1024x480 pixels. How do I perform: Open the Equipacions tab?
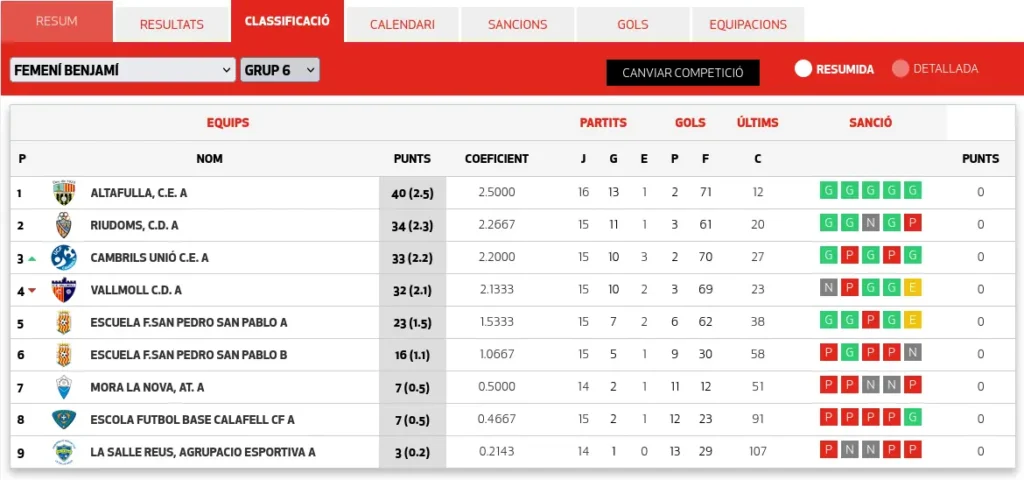click(747, 24)
